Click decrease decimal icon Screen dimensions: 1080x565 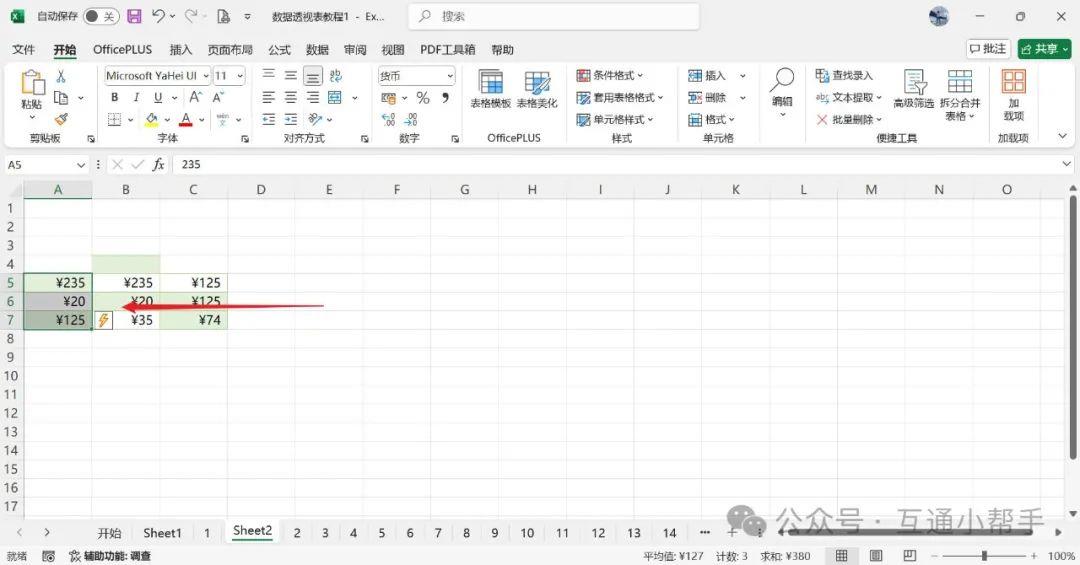click(x=411, y=120)
